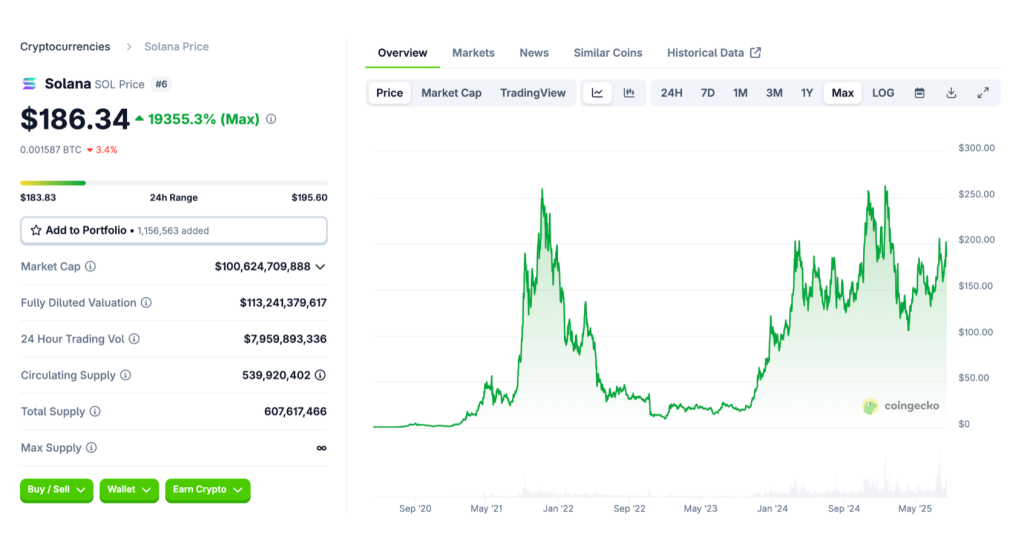Switch to the line chart view icon
Screen dimensions: 1024x536
[x=597, y=93]
